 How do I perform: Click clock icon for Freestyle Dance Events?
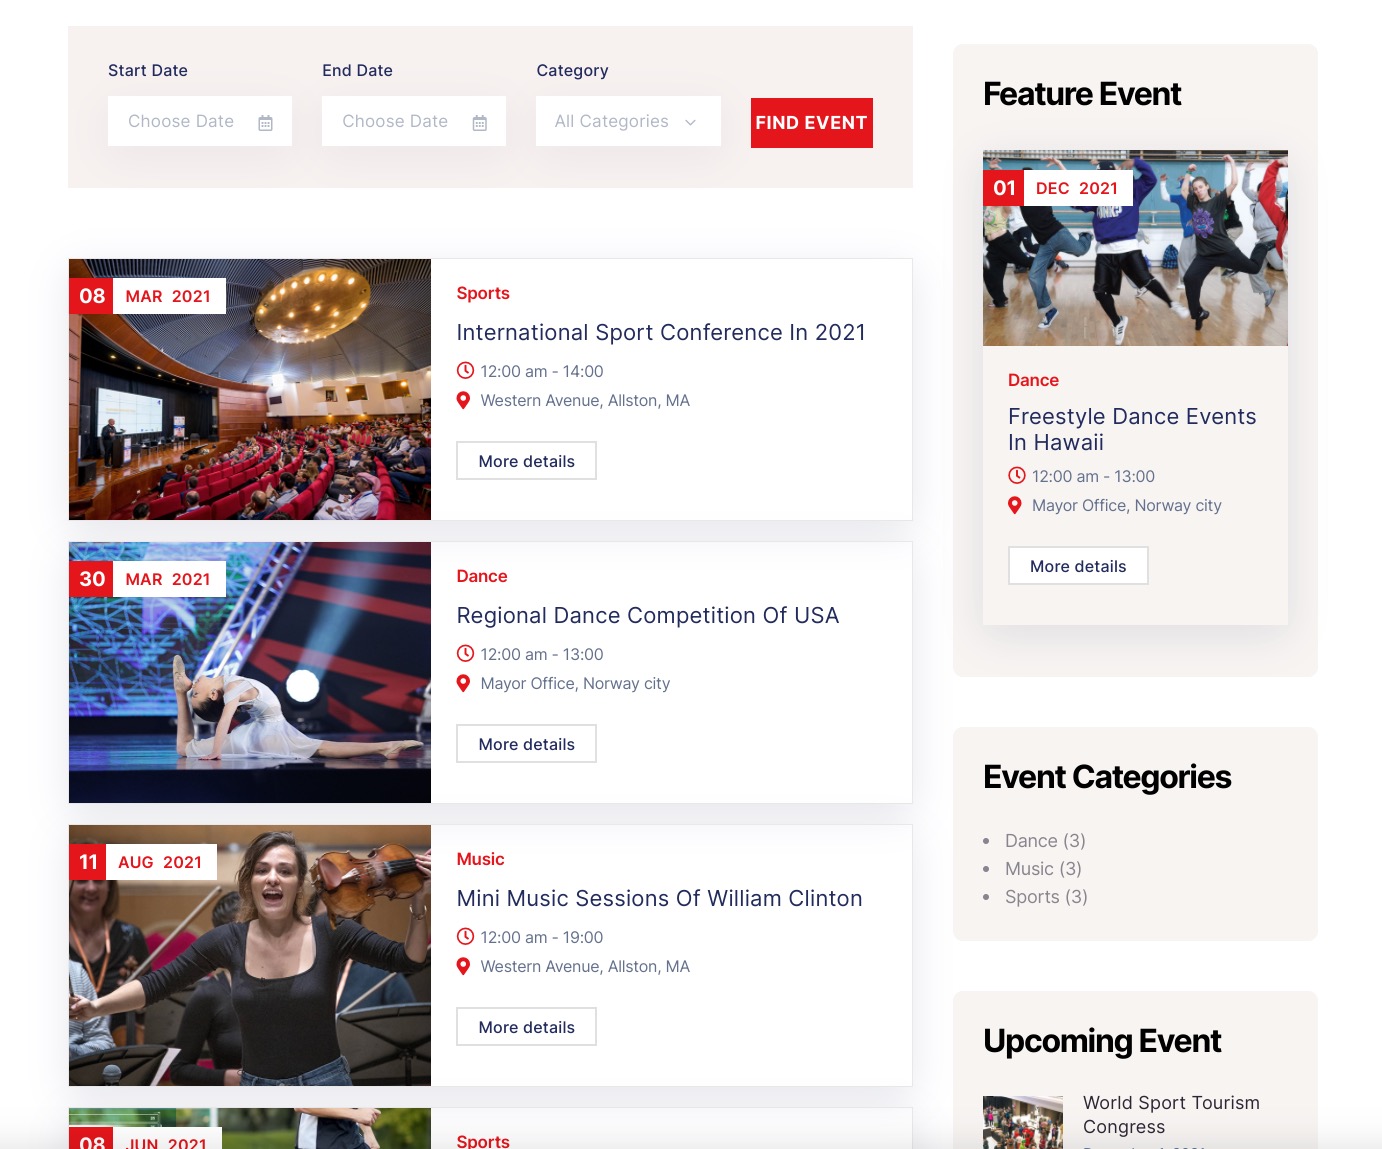1017,475
